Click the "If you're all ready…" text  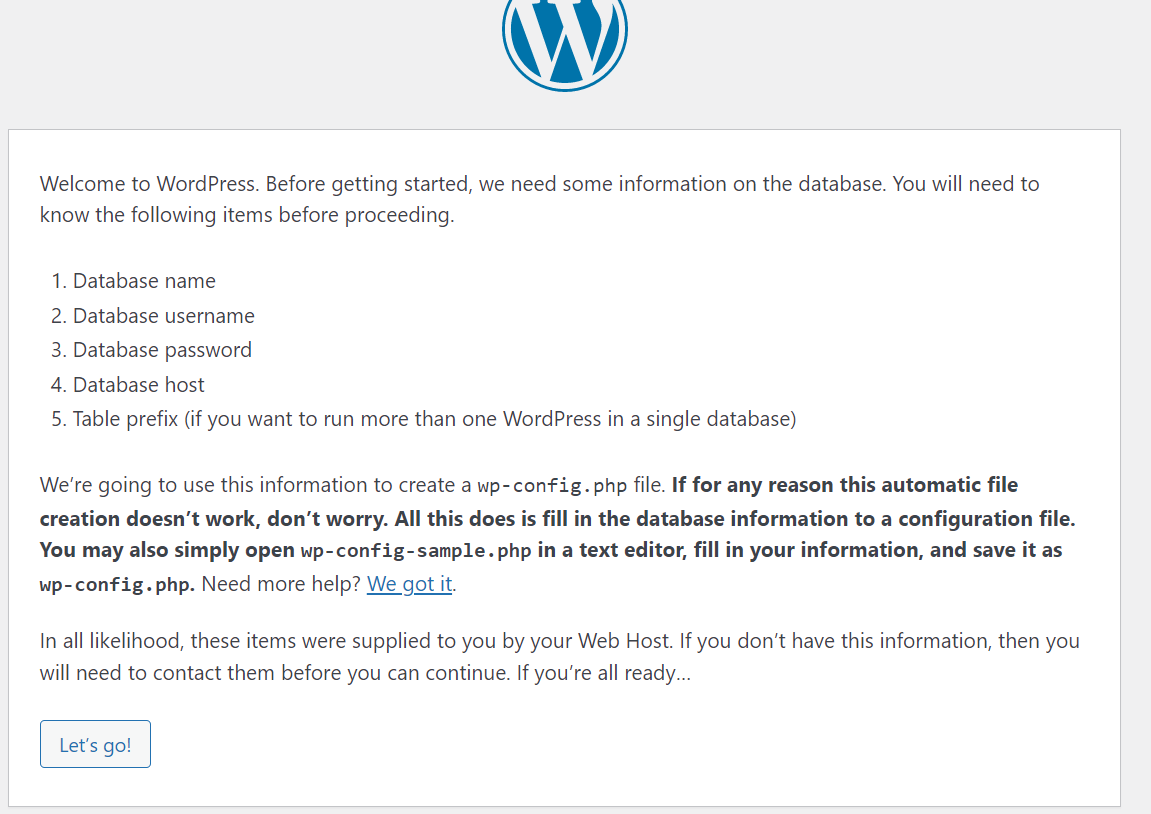tap(603, 673)
